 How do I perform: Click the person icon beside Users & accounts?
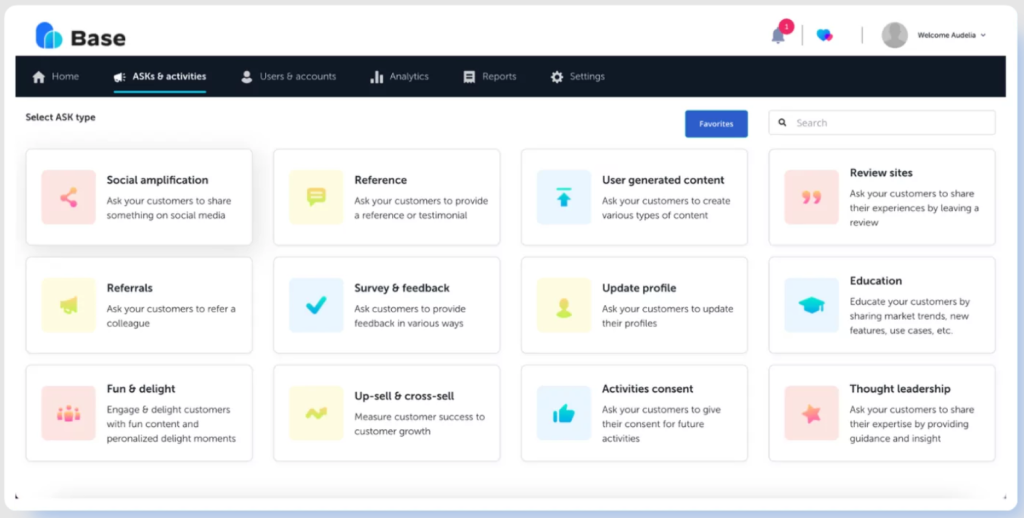pyautogui.click(x=246, y=77)
